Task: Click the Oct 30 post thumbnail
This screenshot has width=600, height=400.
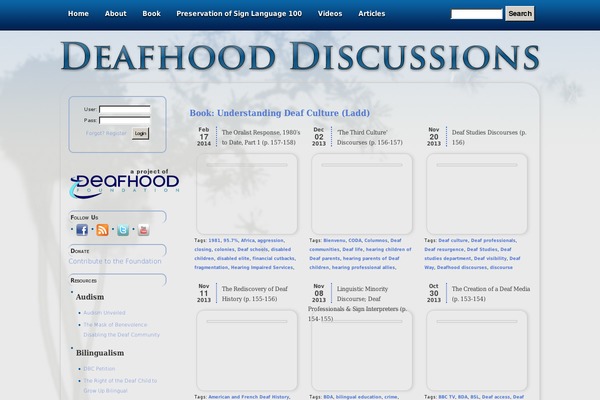Action: [x=477, y=350]
